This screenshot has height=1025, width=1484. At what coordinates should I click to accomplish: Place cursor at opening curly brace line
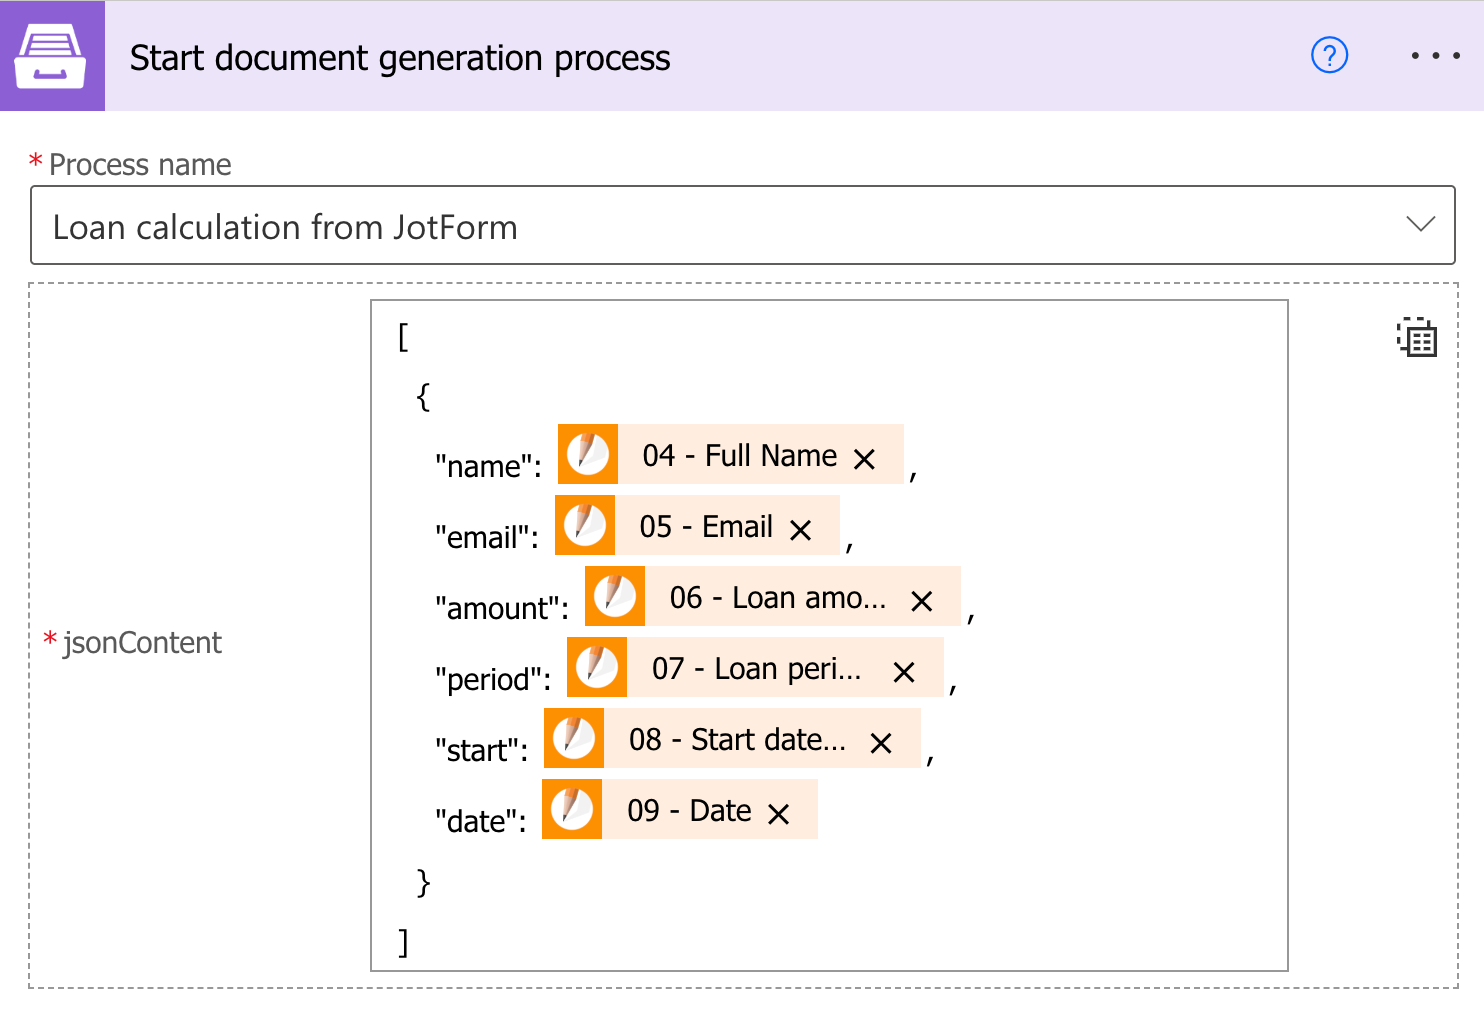[424, 396]
